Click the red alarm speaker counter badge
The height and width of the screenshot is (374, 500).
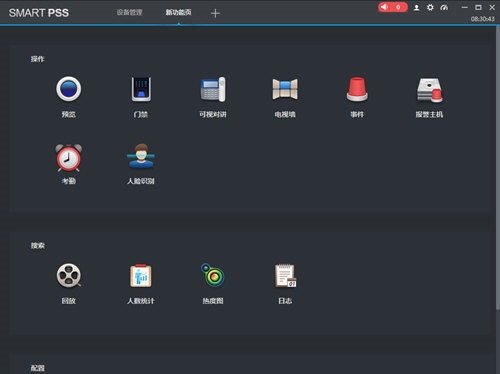click(x=393, y=7)
